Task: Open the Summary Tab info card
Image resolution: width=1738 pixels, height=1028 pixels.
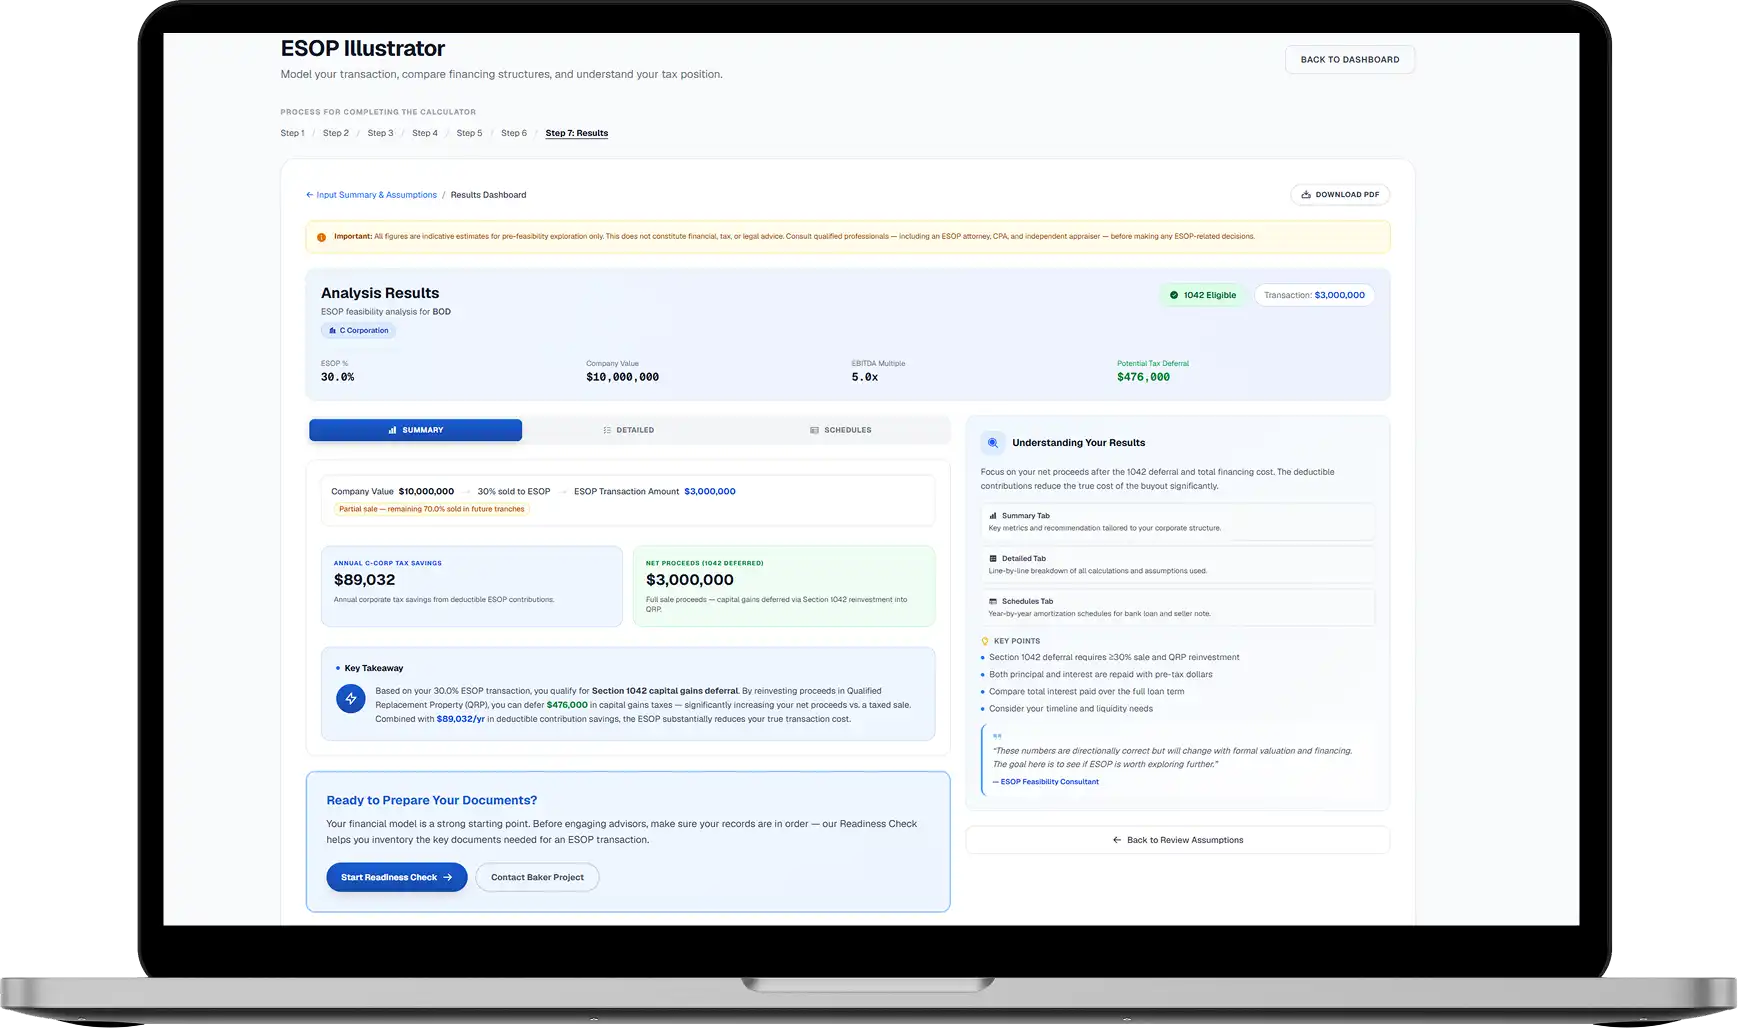Action: point(1177,522)
